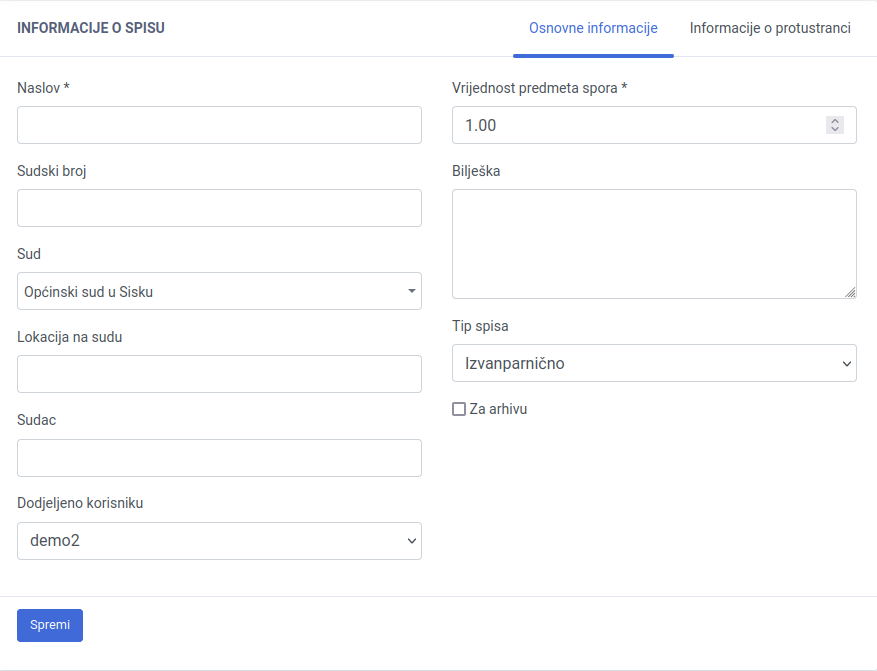The height and width of the screenshot is (671, 877).
Task: Focus the Sudski broj input
Action: [219, 208]
